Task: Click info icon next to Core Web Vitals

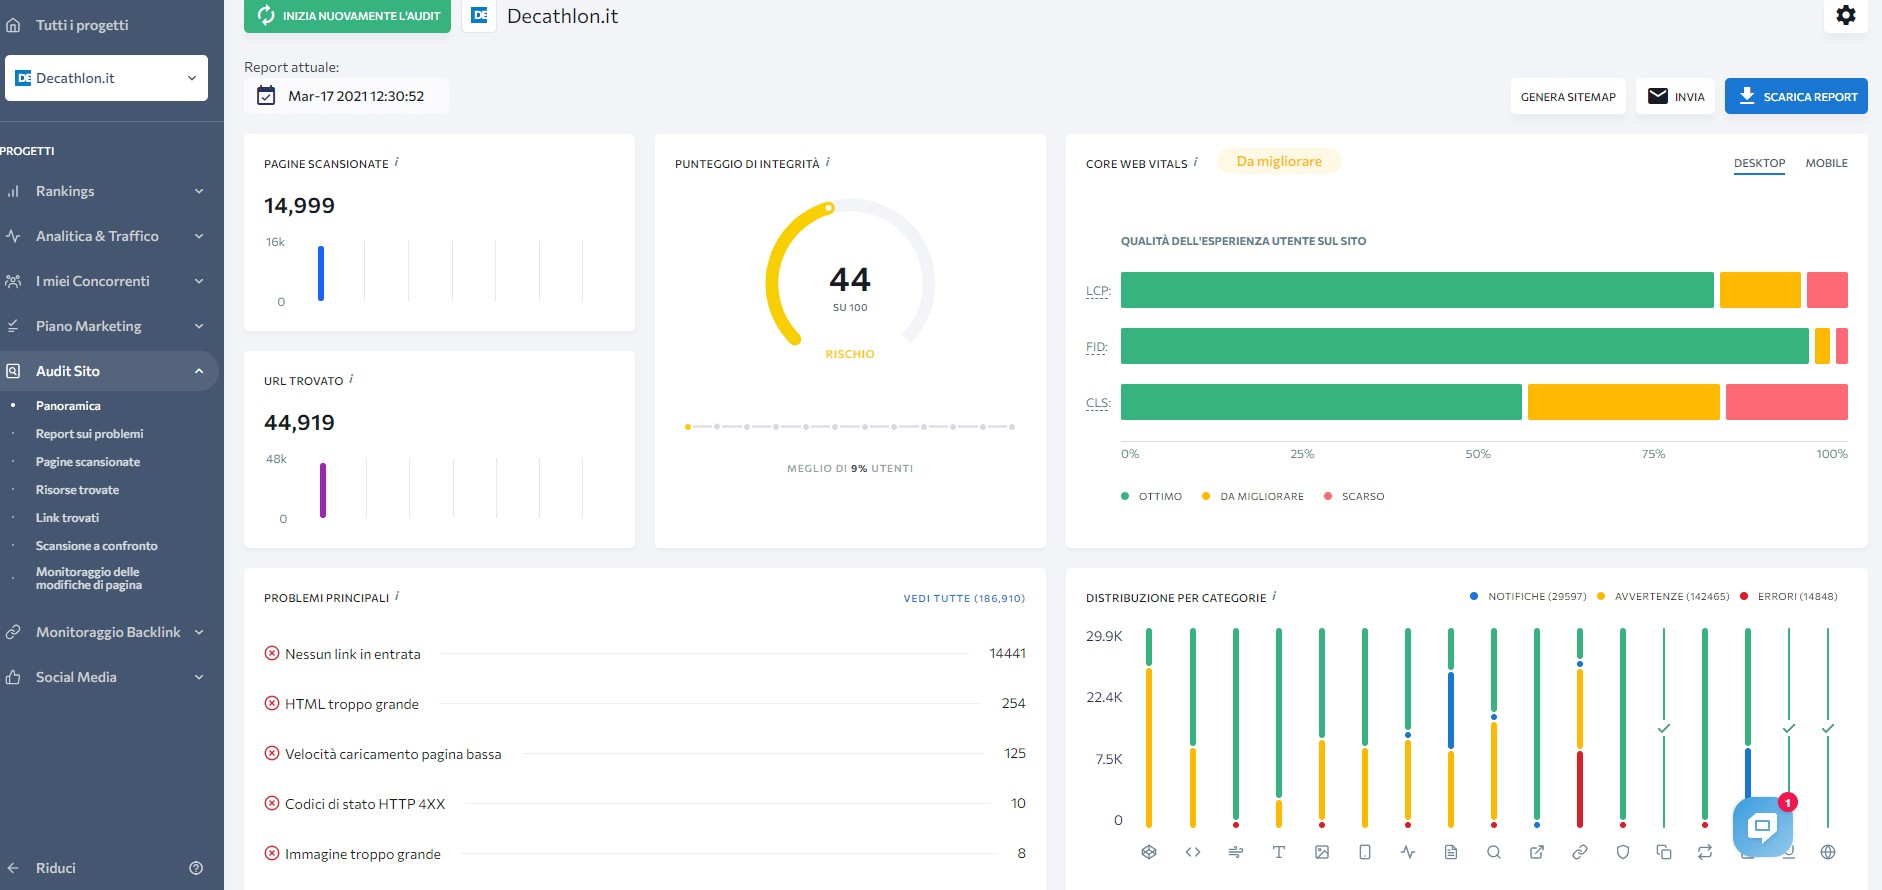Action: click(x=1196, y=162)
